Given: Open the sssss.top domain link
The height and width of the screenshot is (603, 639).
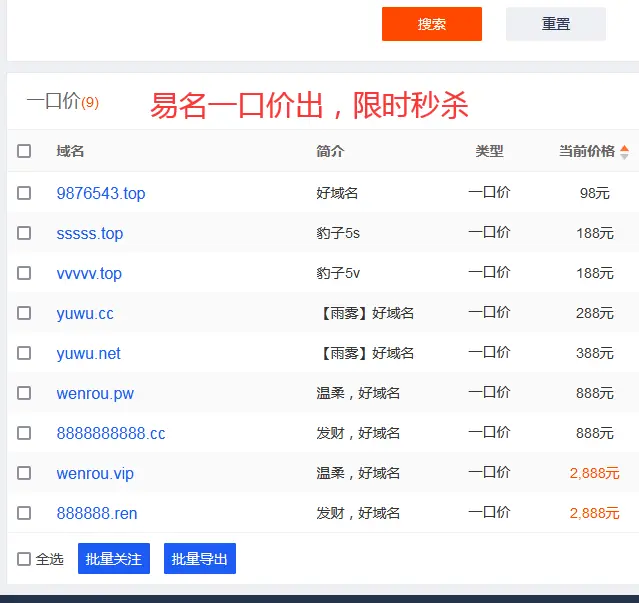Looking at the screenshot, I should [x=90, y=234].
